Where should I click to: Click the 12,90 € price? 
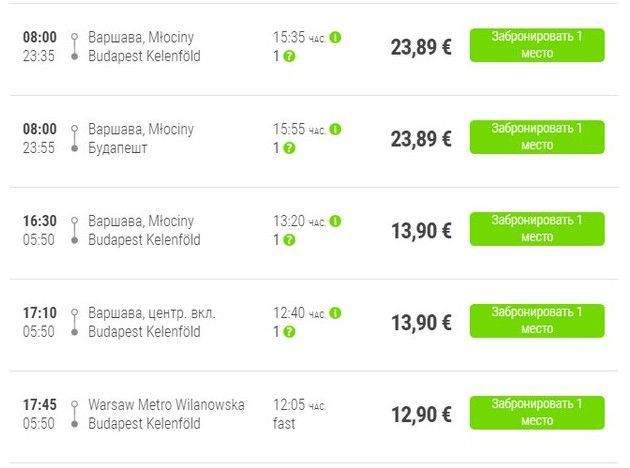coord(421,415)
